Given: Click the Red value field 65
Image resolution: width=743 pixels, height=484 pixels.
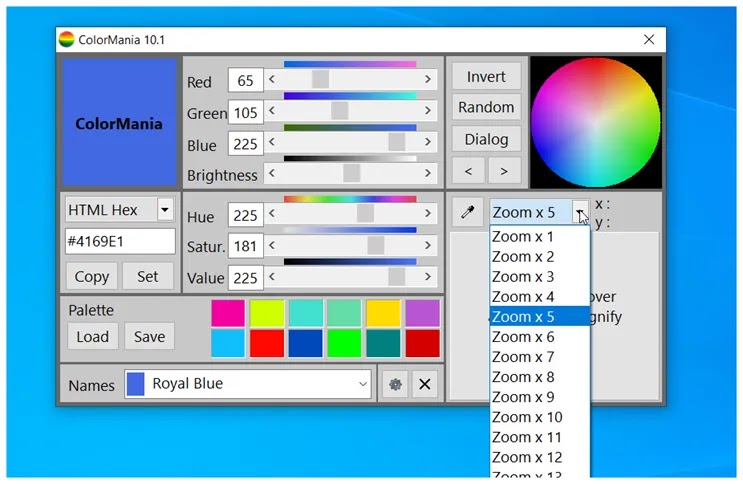Looking at the screenshot, I should [245, 80].
